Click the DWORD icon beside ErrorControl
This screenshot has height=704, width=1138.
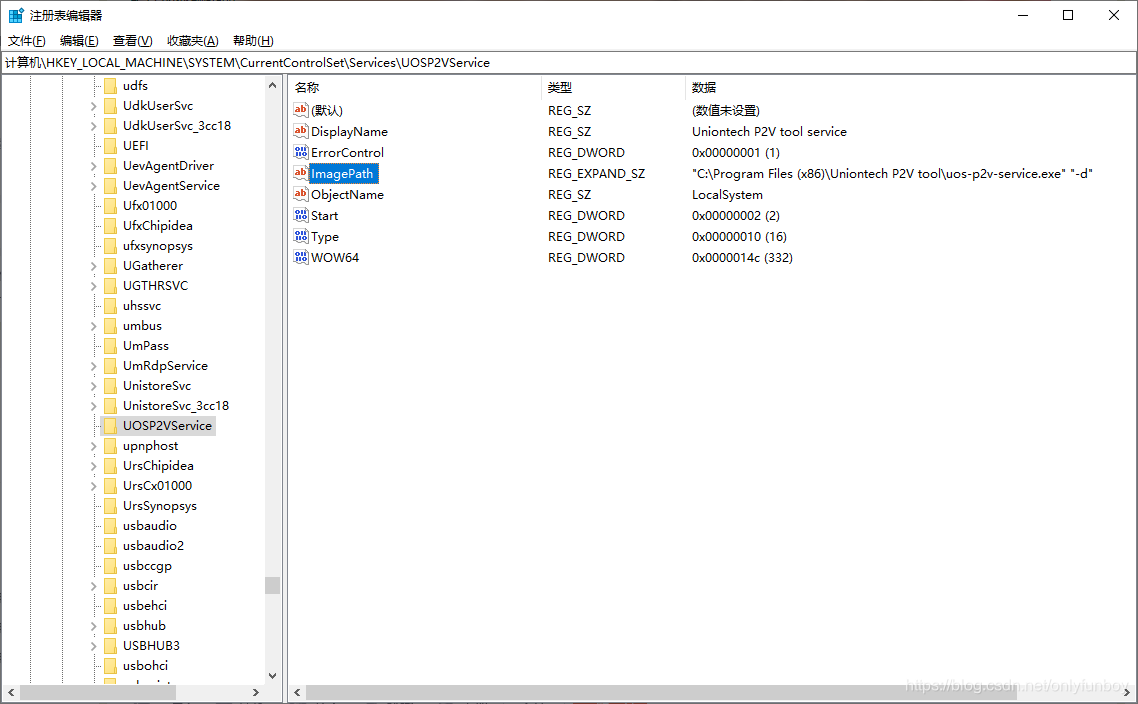coord(300,152)
